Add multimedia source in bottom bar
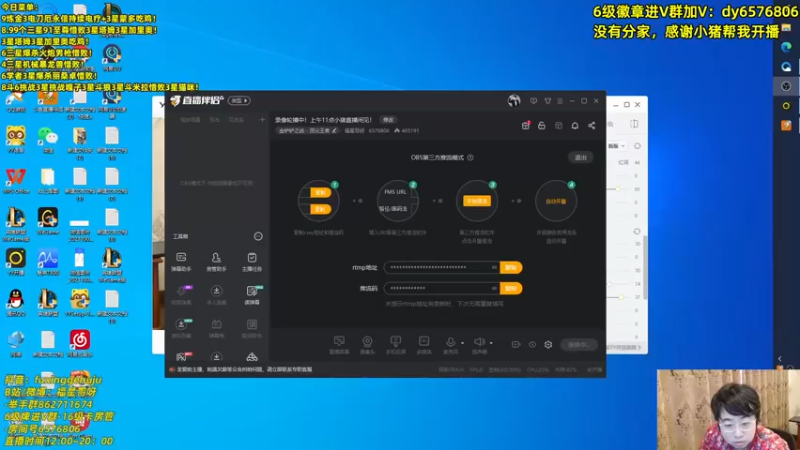Image resolution: width=800 pixels, height=450 pixels. (x=424, y=344)
